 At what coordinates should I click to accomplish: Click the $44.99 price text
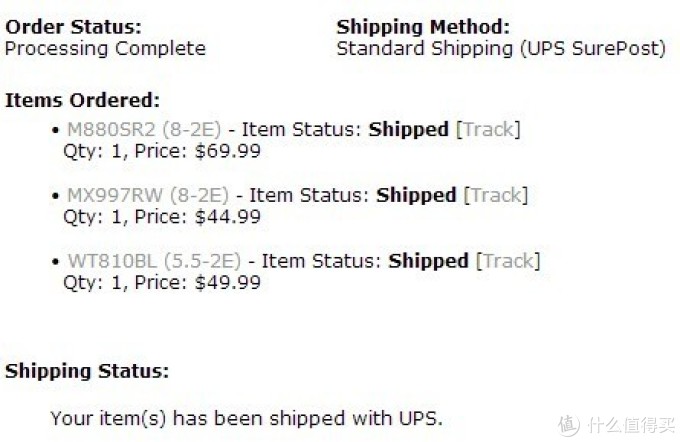click(228, 217)
